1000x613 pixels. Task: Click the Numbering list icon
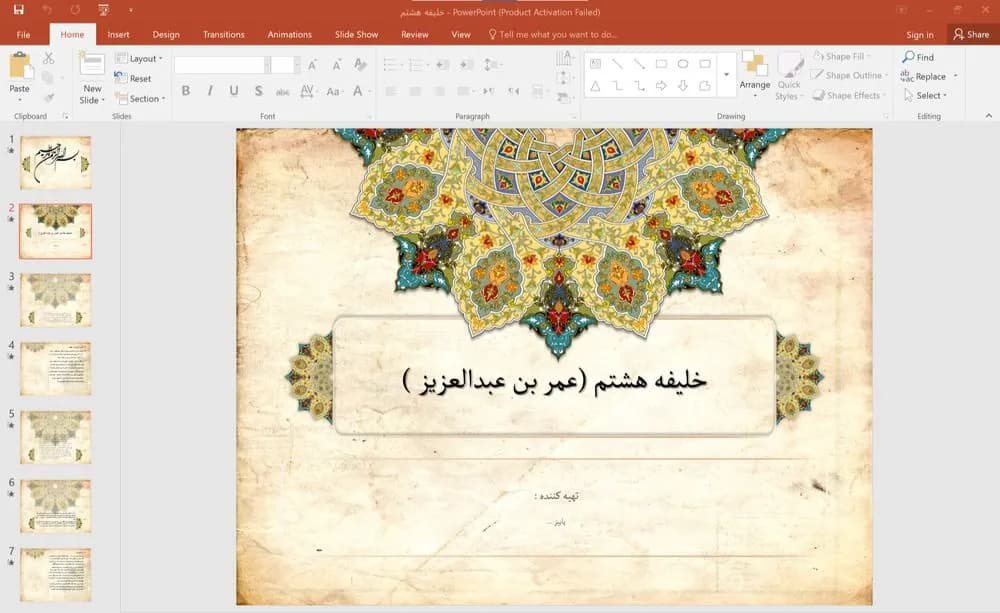tap(418, 64)
